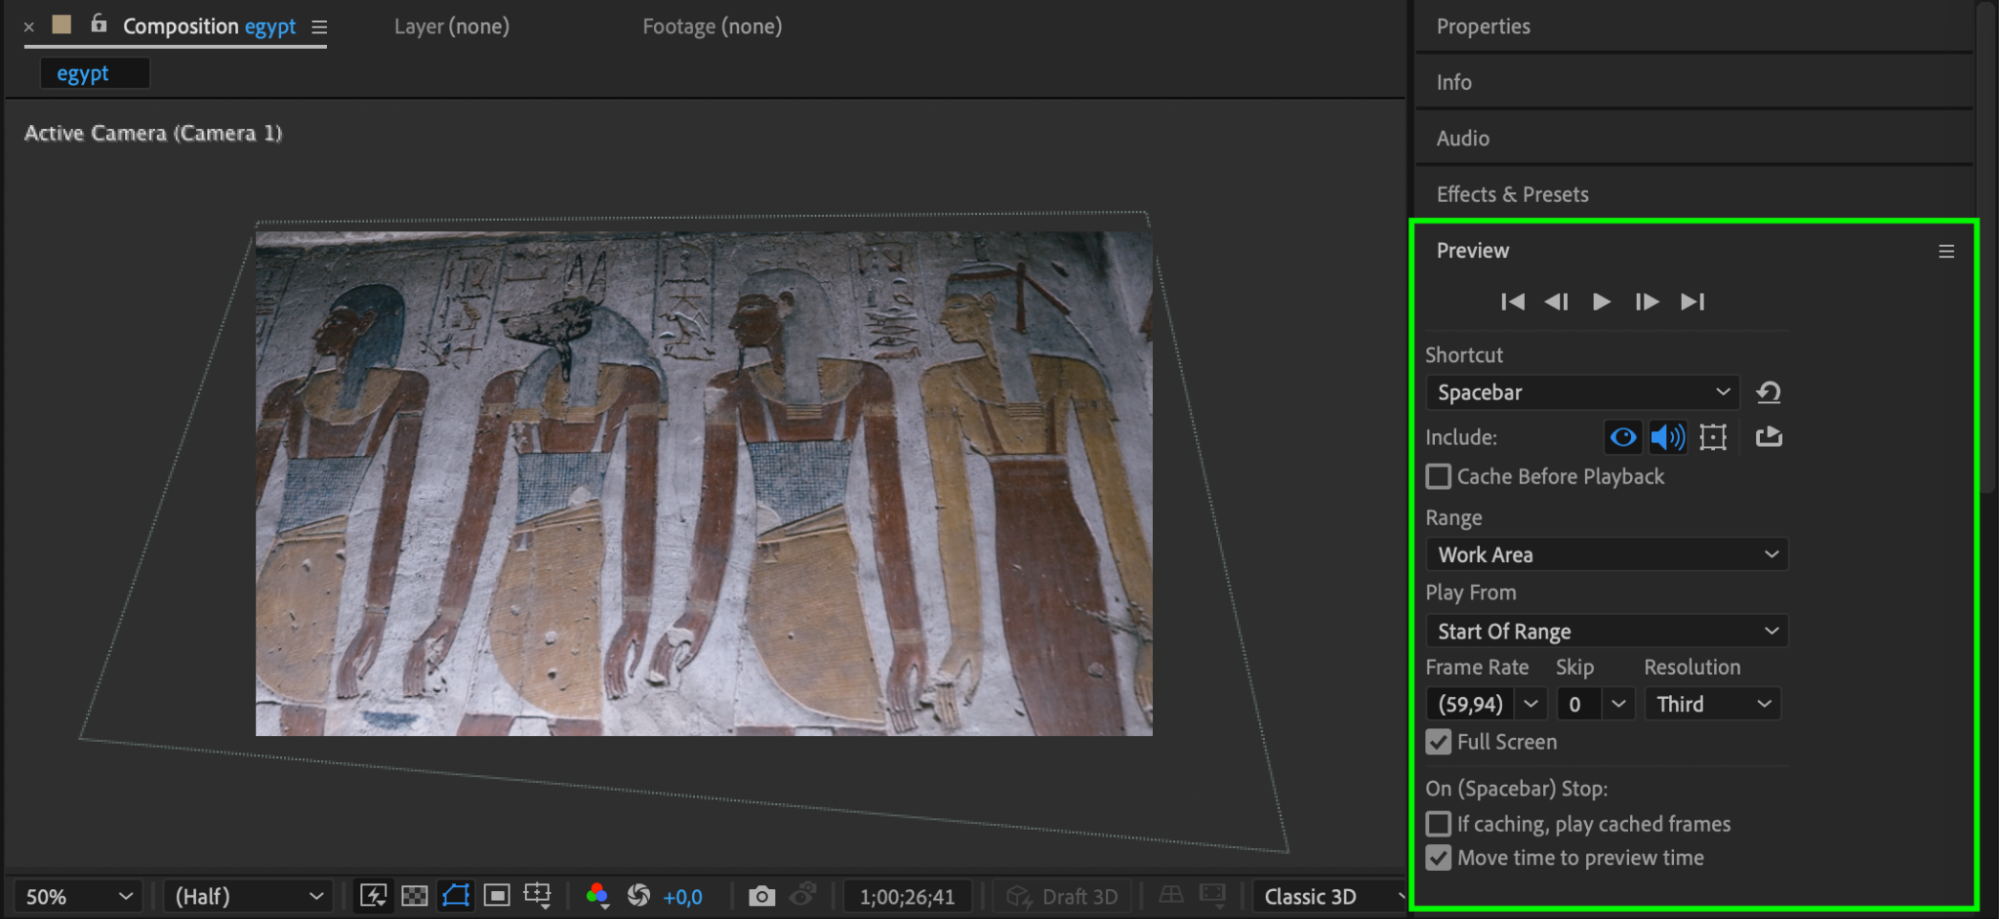Click the Active Camera (Camera 1) label
Screen dimensions: 1999x920
point(153,133)
